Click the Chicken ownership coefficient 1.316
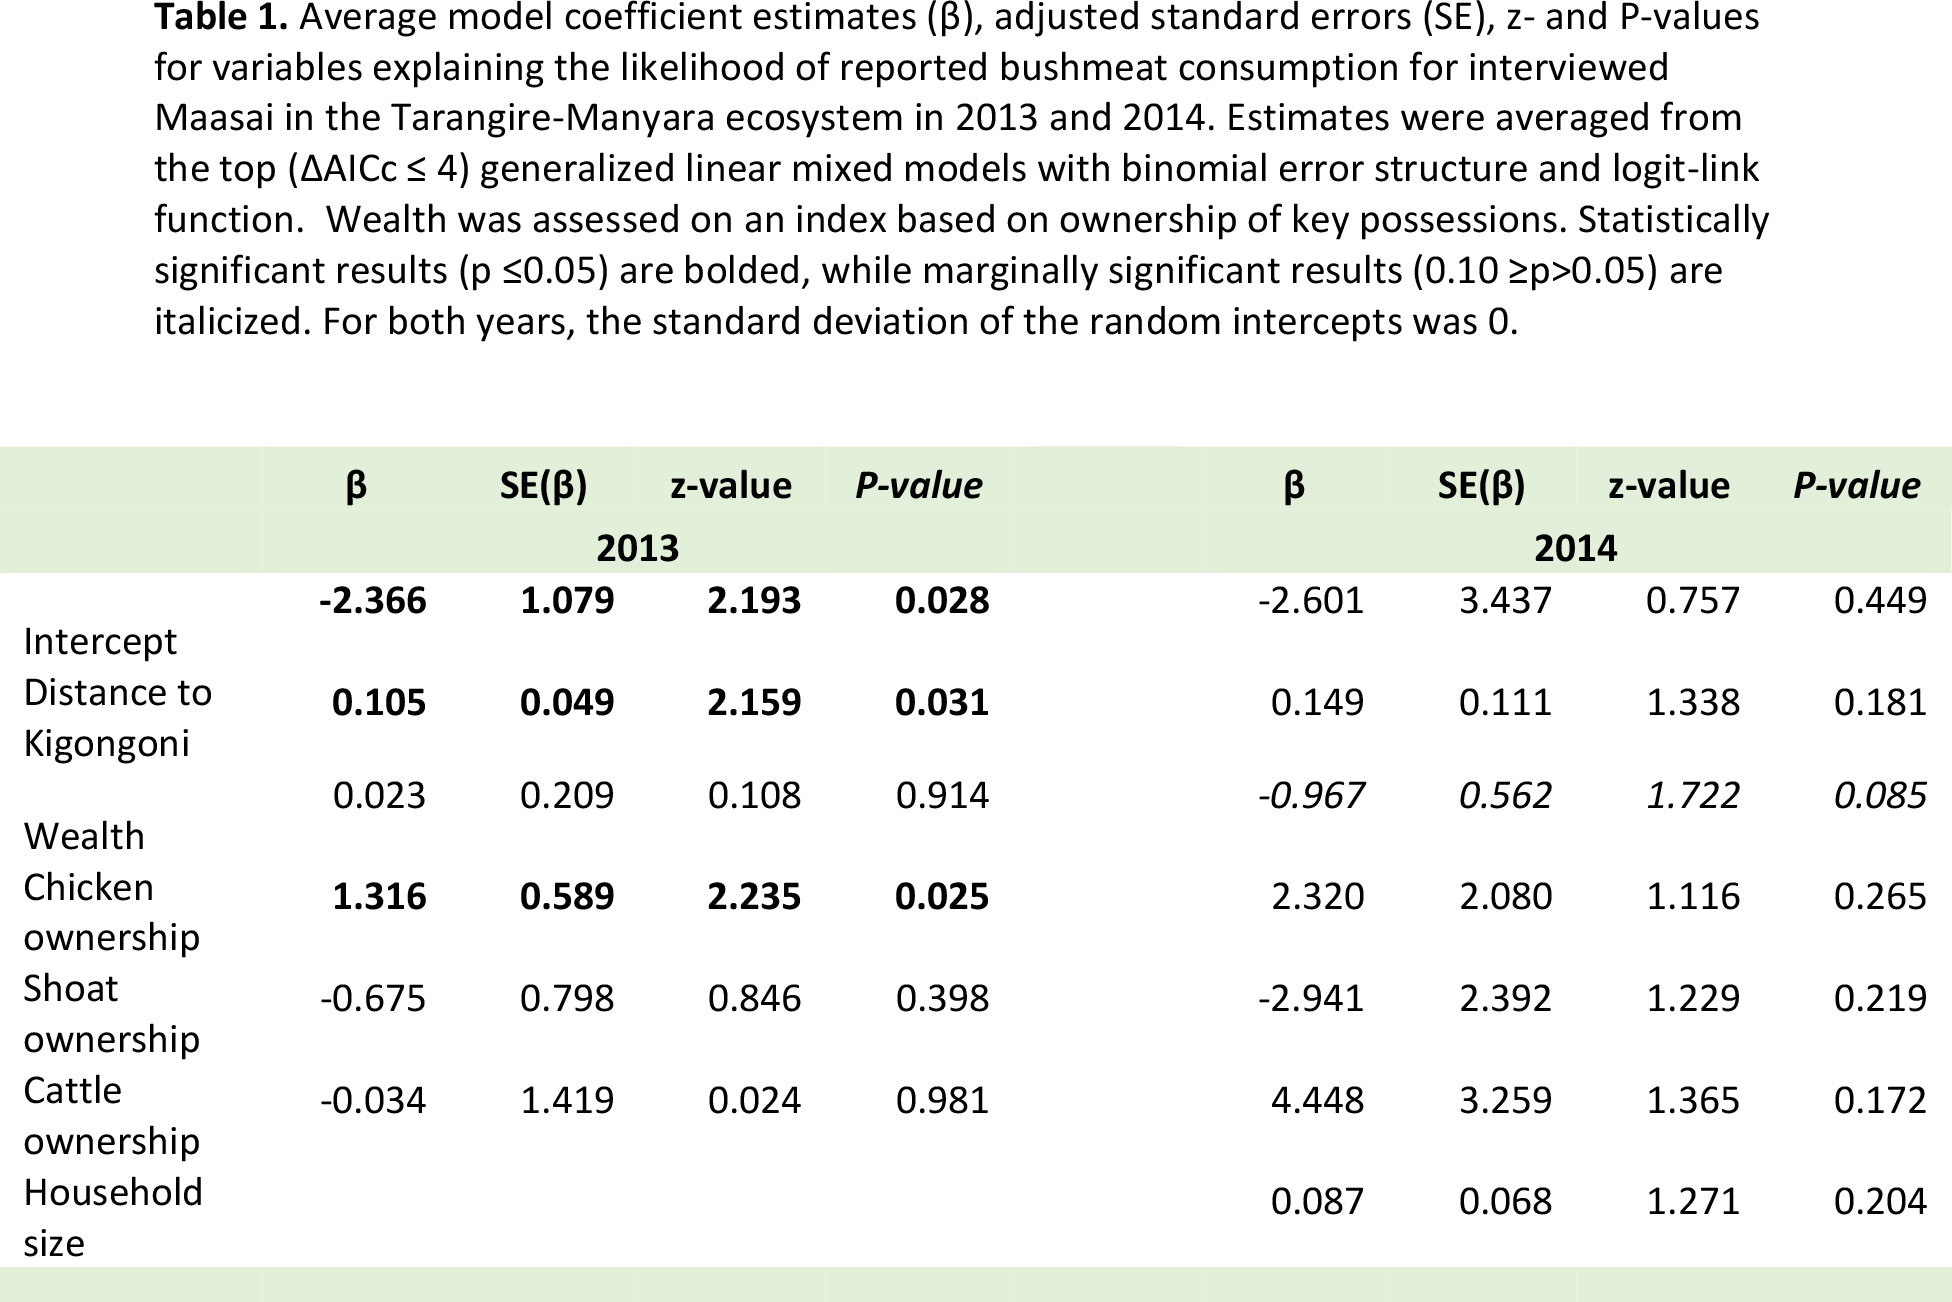This screenshot has width=1952, height=1302. tap(379, 896)
